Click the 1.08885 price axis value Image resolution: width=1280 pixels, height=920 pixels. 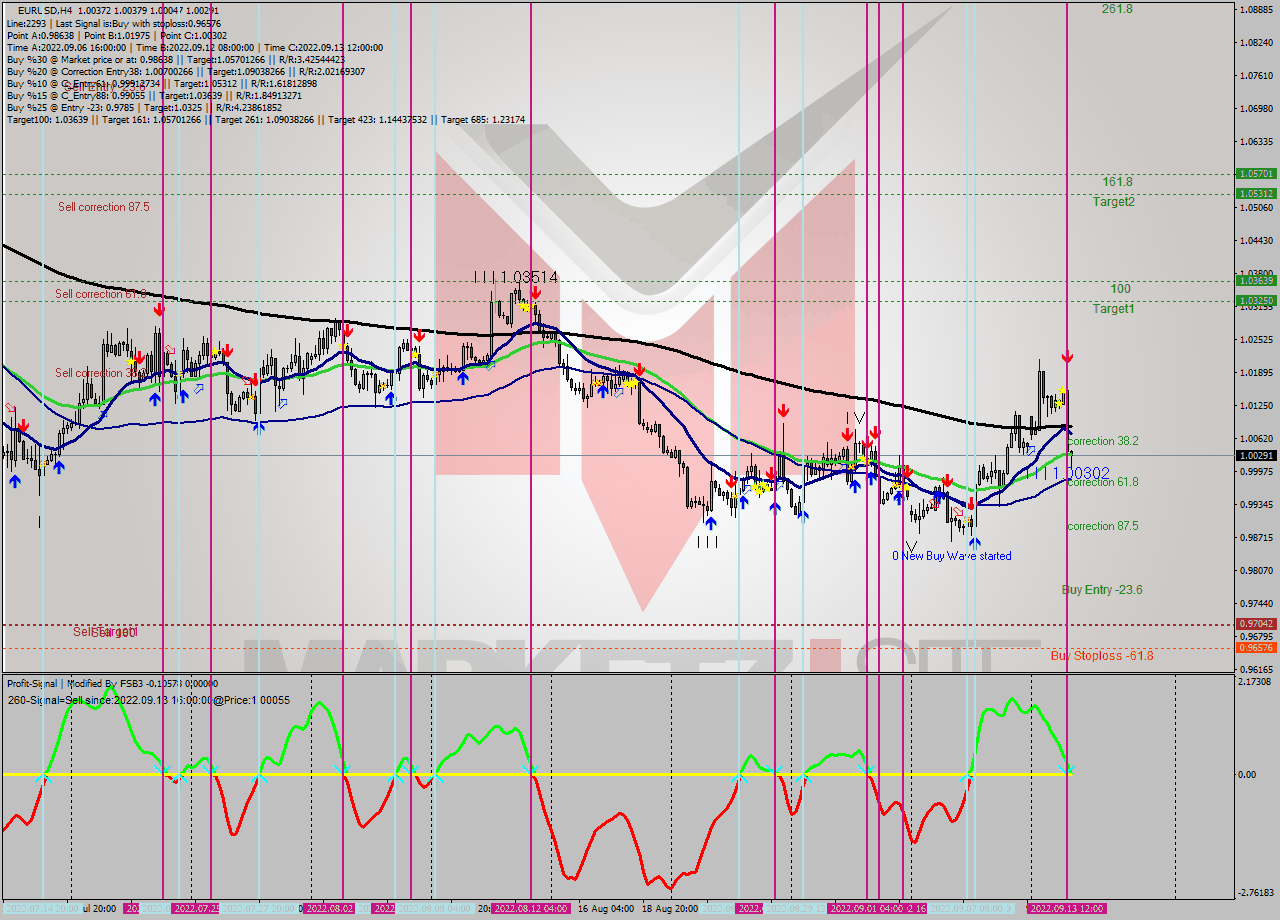point(1257,10)
